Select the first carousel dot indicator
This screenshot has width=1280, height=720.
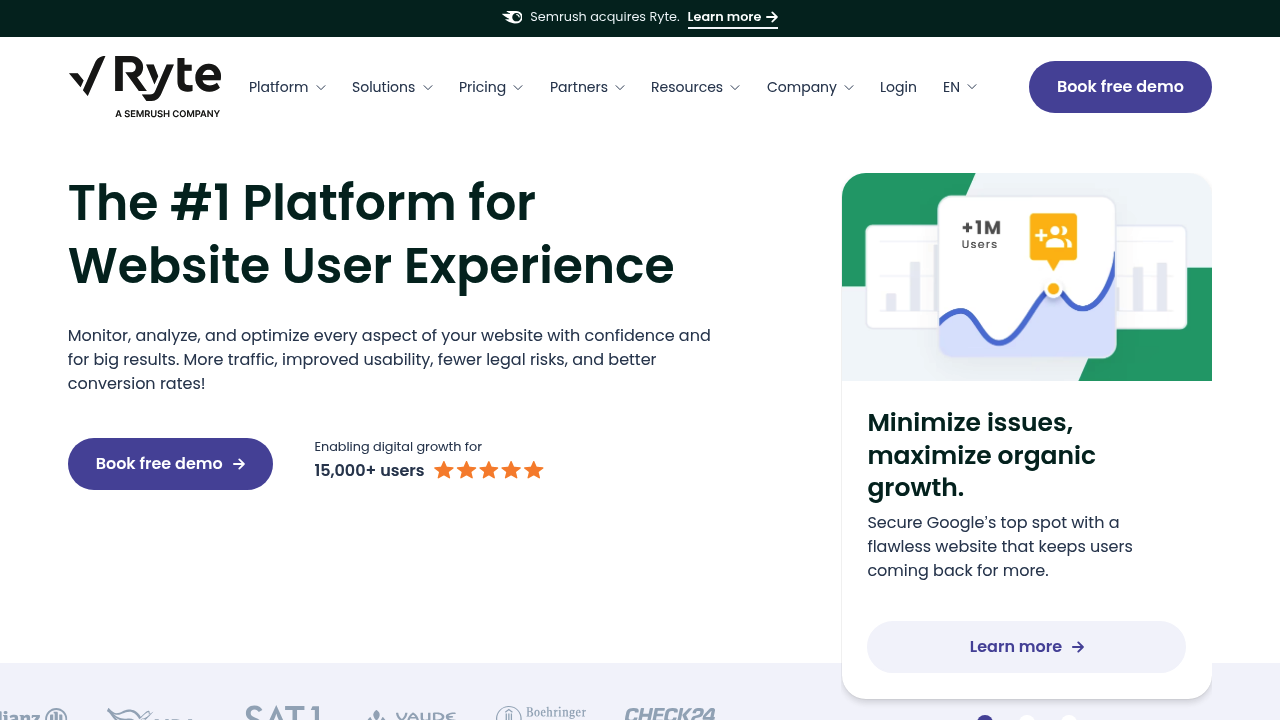coord(985,717)
